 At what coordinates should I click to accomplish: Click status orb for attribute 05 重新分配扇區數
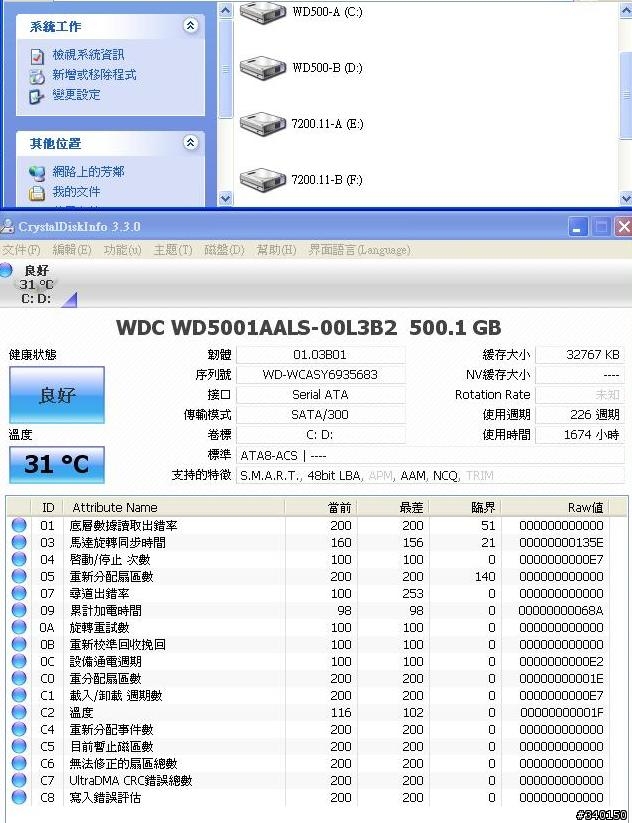(19, 576)
